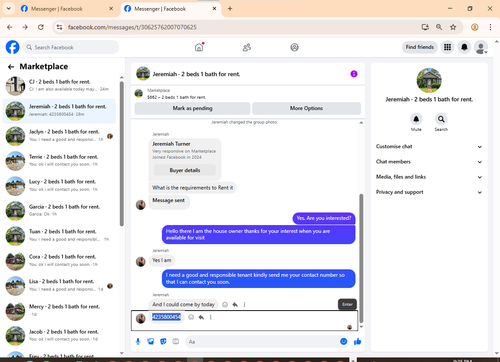500x362 pixels.
Task: Open Terrie conversation in the list
Action: 59,161
